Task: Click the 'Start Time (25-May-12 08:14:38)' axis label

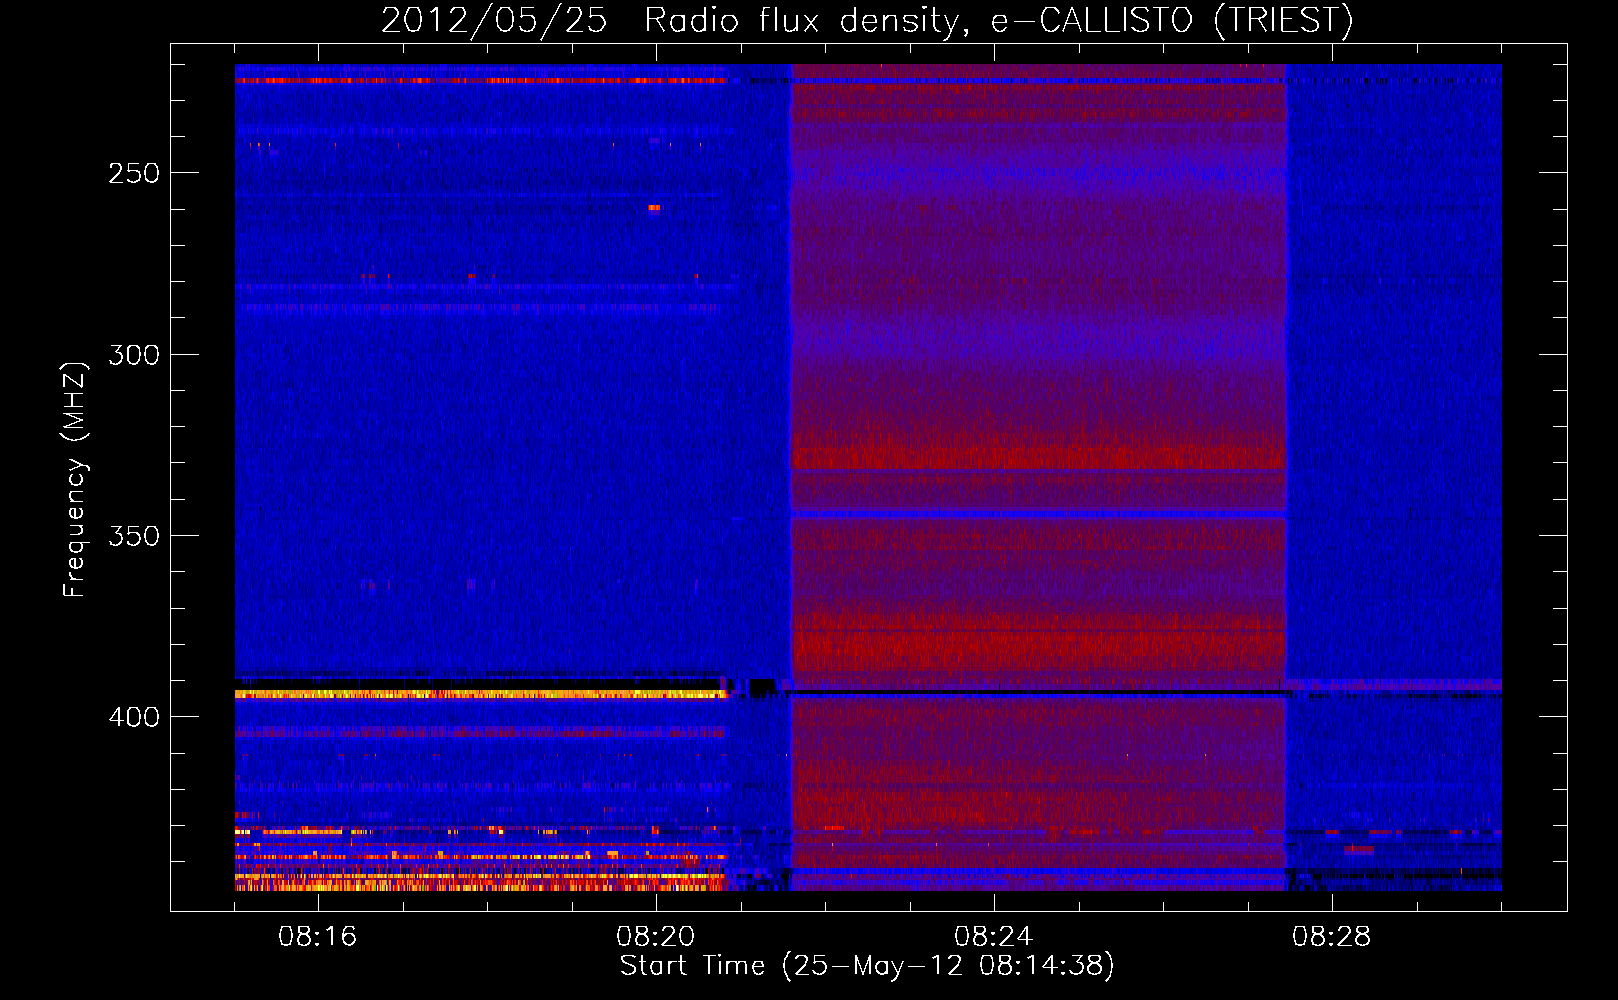Action: point(867,966)
